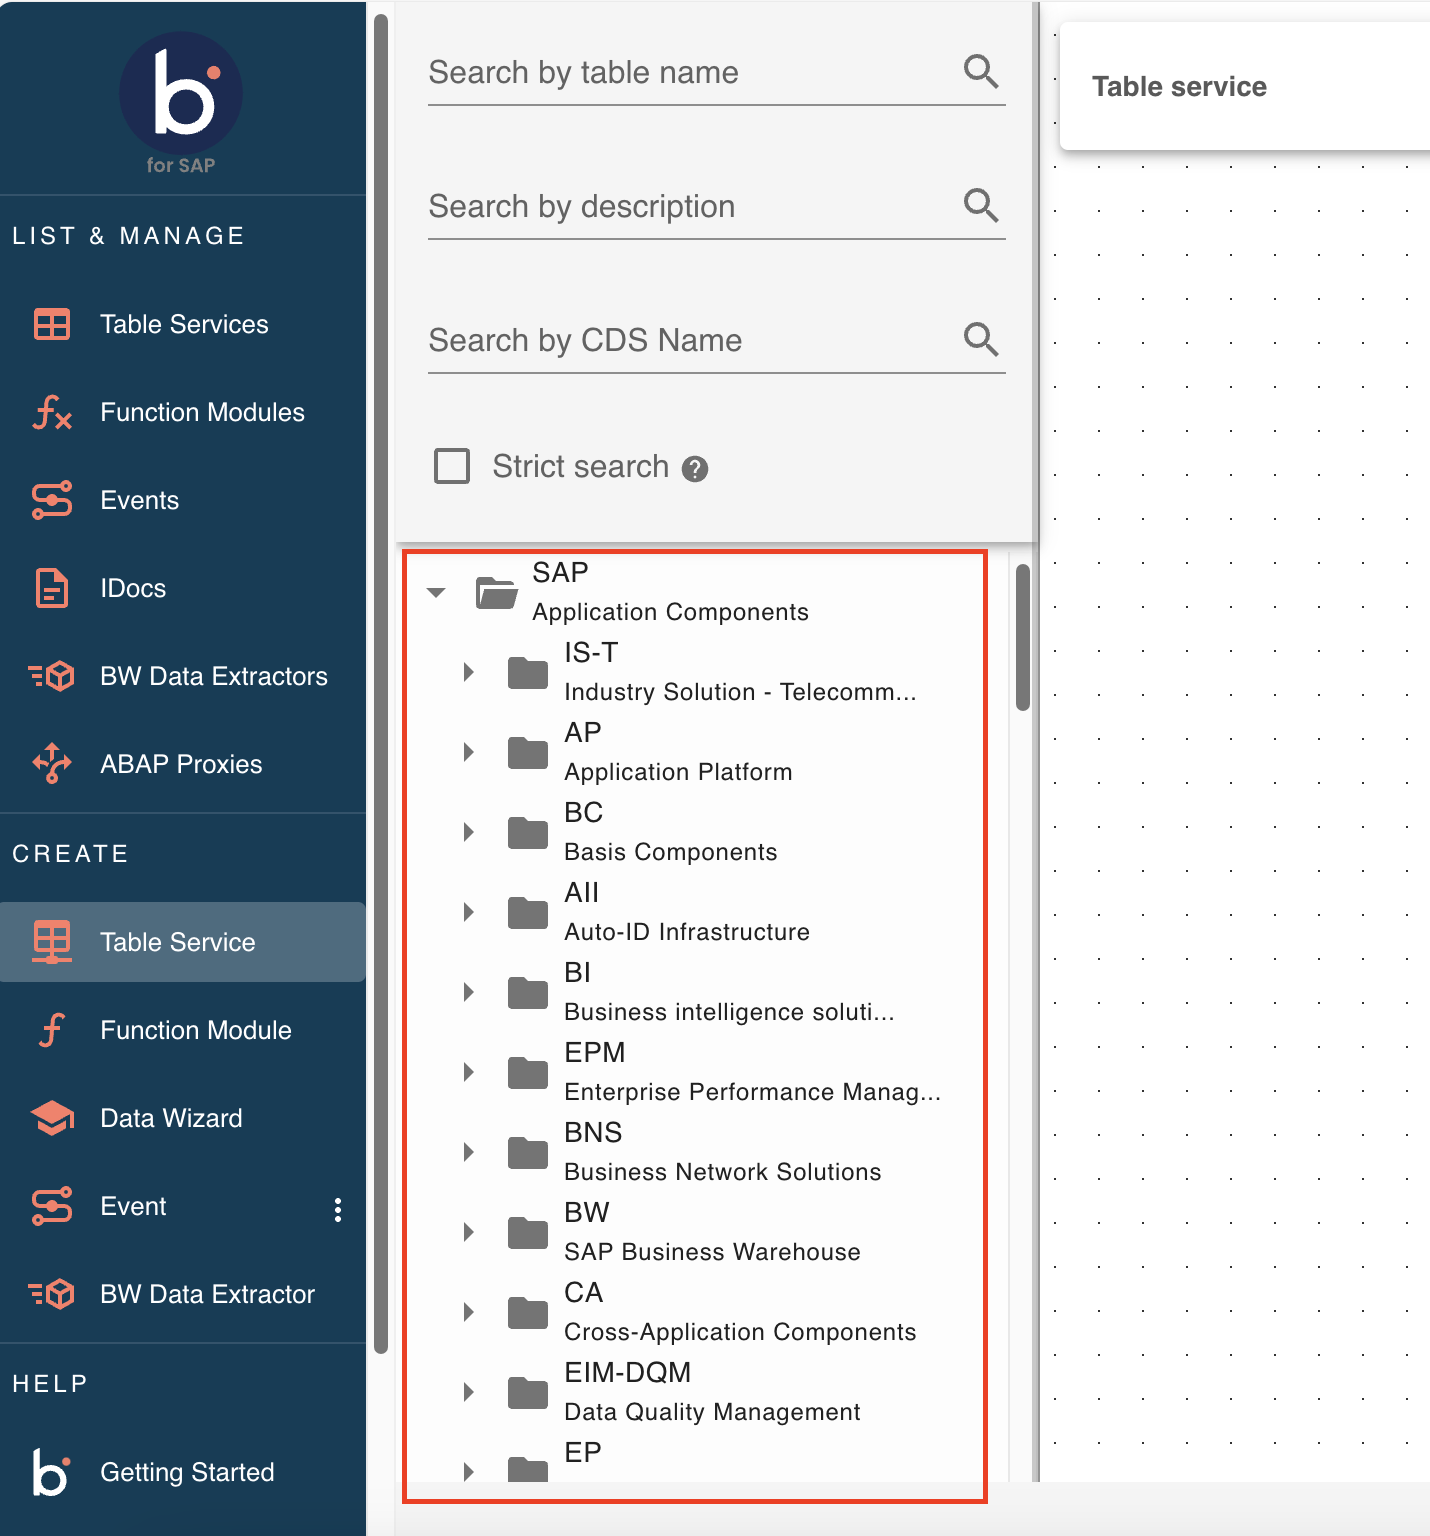This screenshot has width=1430, height=1536.
Task: Click the Strict search help question mark
Action: click(x=697, y=467)
